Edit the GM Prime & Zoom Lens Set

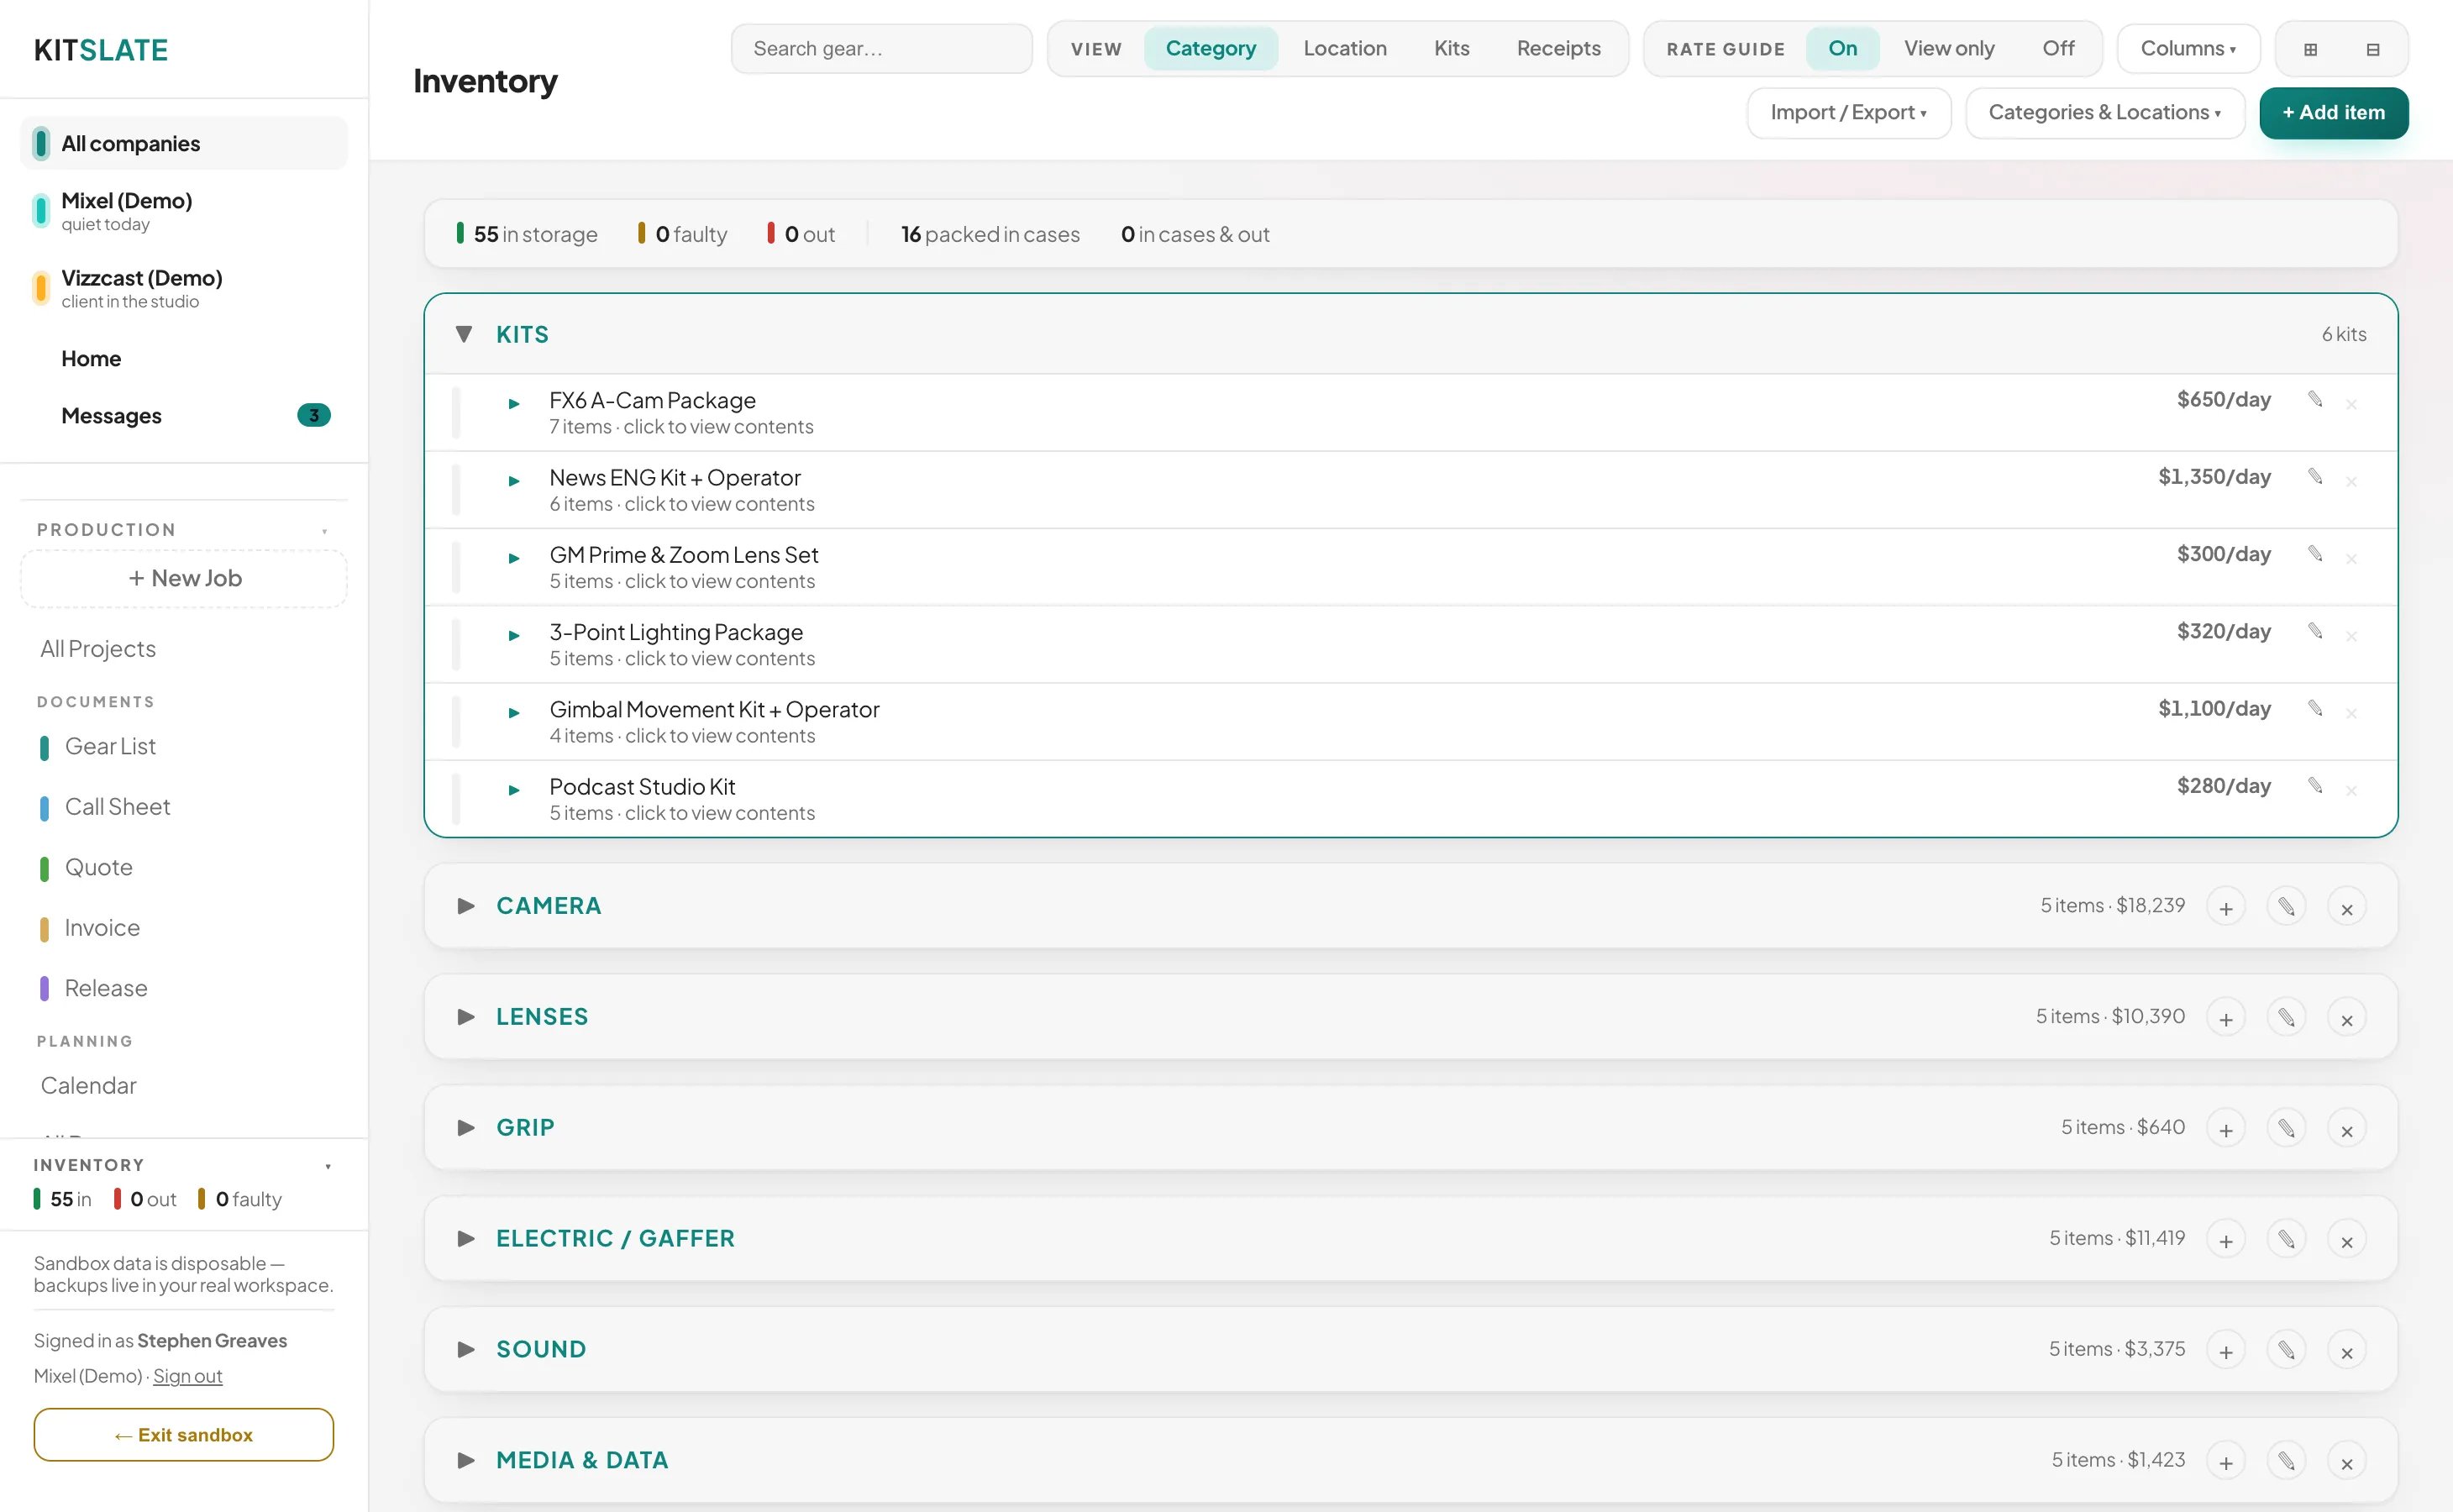pyautogui.click(x=2315, y=553)
